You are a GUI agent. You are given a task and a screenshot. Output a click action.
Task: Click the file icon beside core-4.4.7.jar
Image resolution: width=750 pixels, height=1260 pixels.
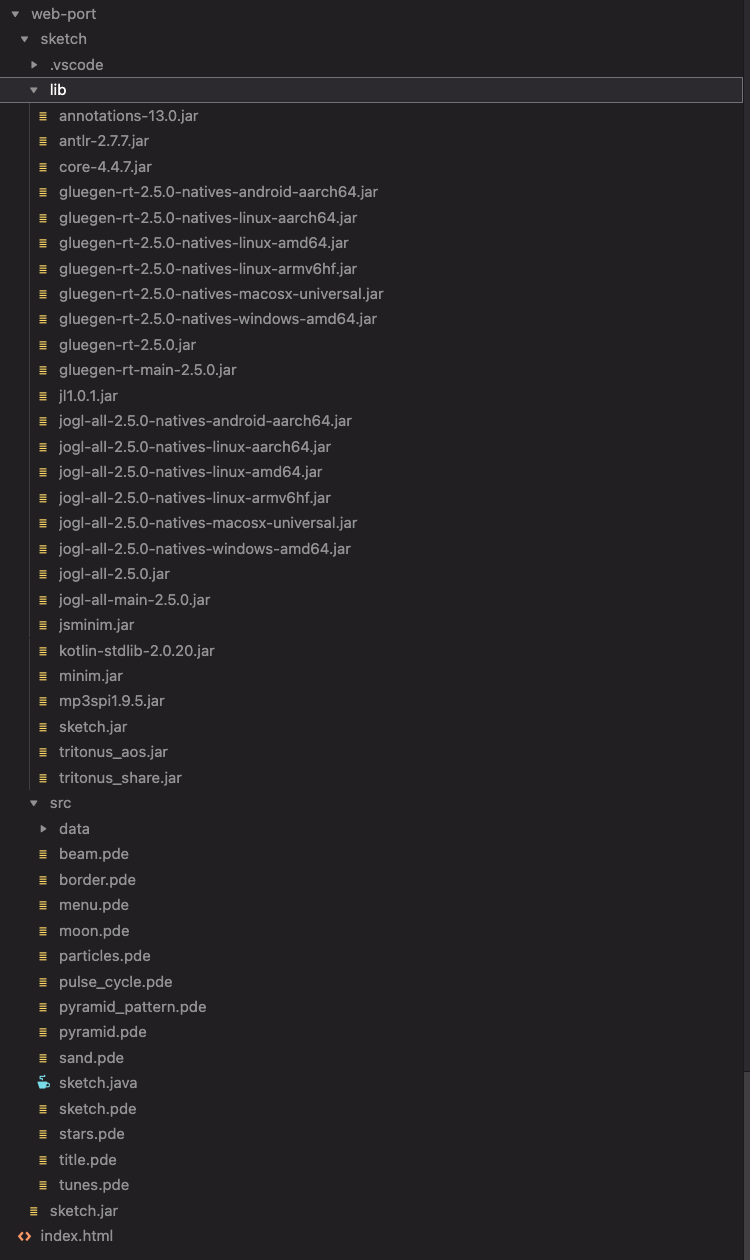(x=43, y=167)
